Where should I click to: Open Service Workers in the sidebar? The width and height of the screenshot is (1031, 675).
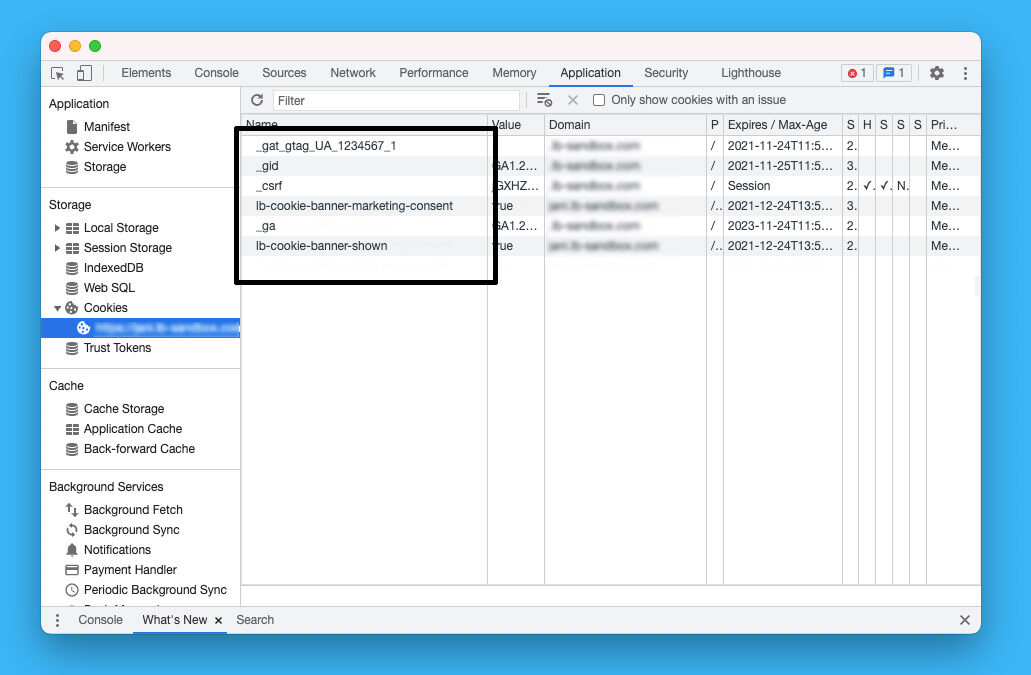pos(127,147)
